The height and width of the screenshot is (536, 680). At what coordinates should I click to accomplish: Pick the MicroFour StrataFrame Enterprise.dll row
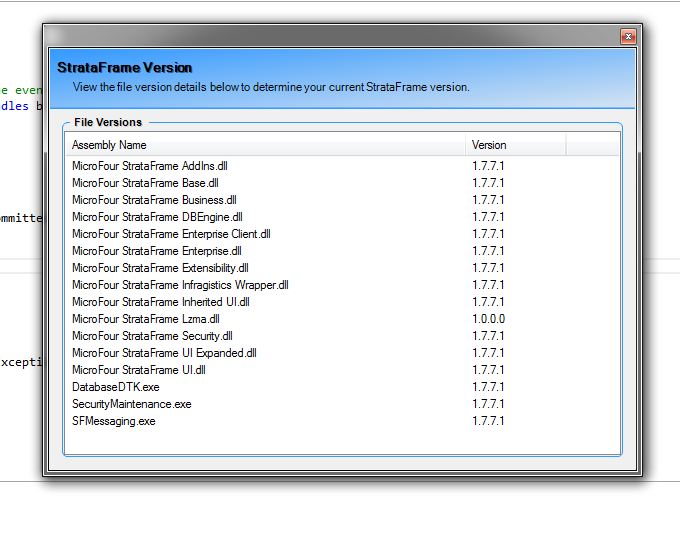[157, 251]
